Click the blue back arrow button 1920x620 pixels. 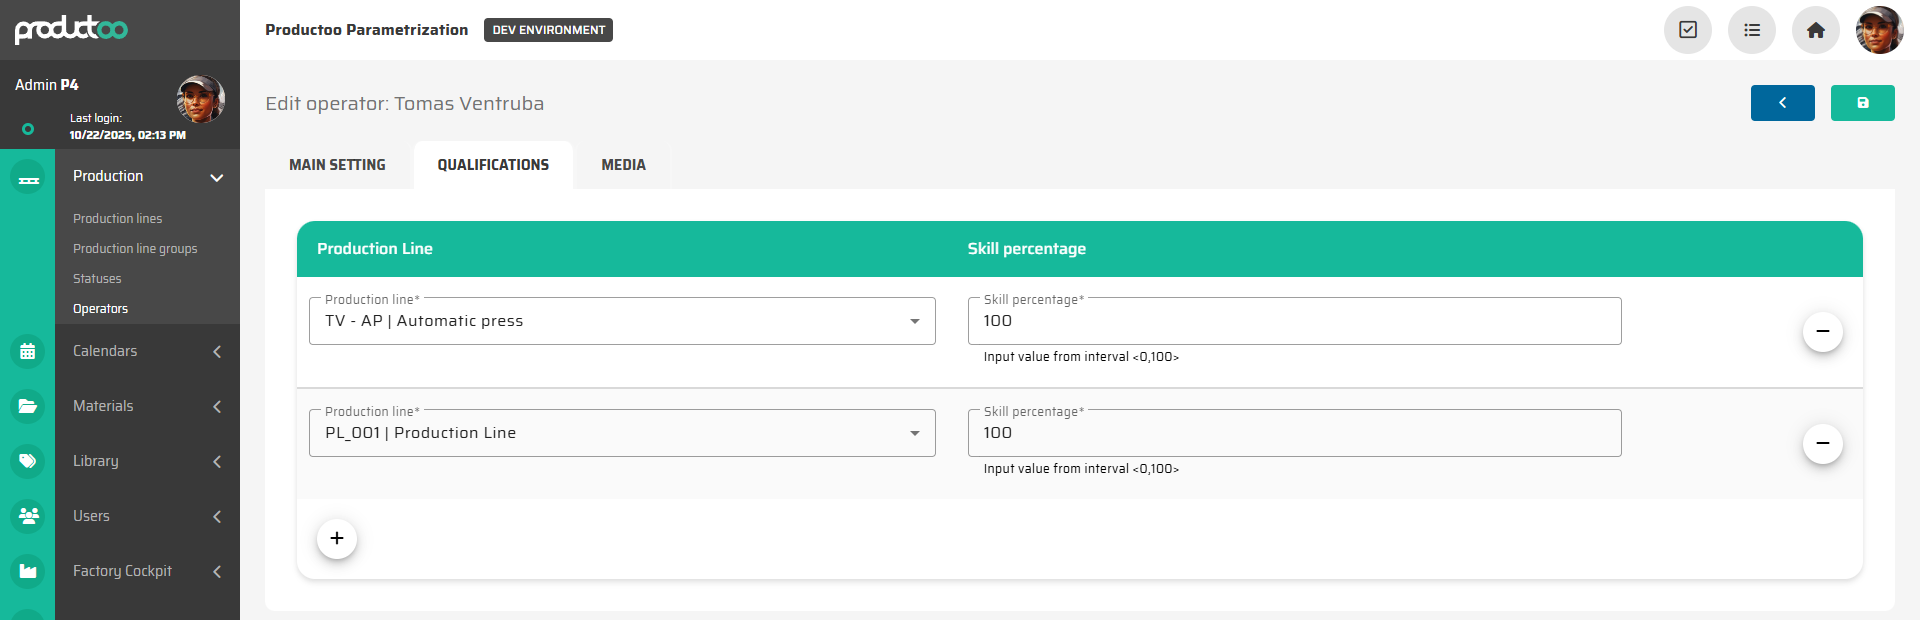(1782, 103)
